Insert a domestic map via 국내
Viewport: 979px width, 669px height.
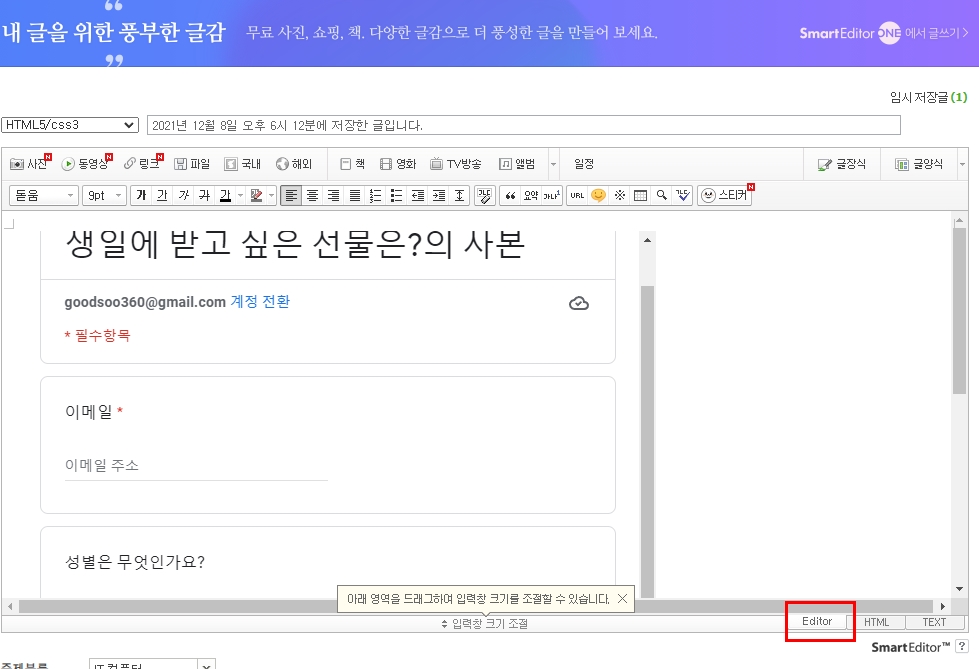click(x=243, y=164)
